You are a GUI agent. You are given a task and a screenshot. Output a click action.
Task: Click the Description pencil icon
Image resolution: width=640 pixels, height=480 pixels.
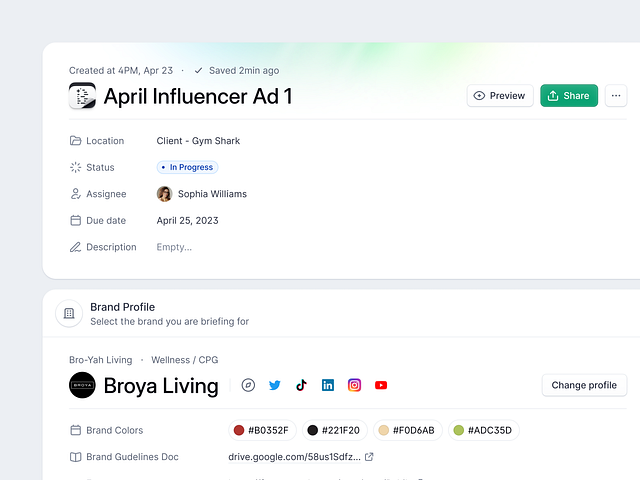pyautogui.click(x=76, y=247)
